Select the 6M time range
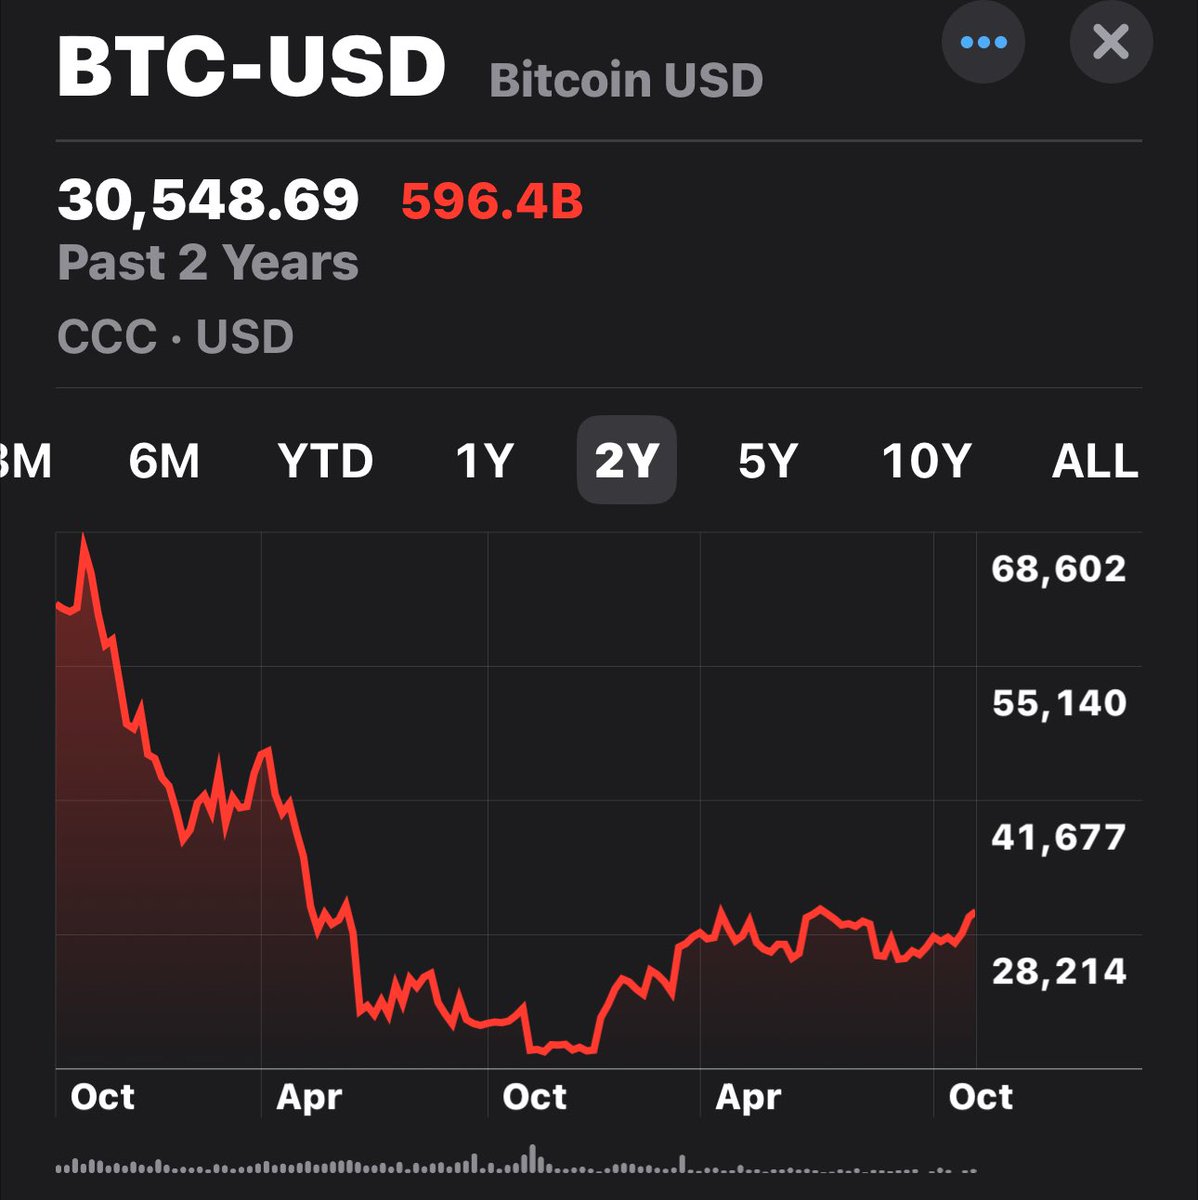The width and height of the screenshot is (1198, 1200). click(164, 461)
